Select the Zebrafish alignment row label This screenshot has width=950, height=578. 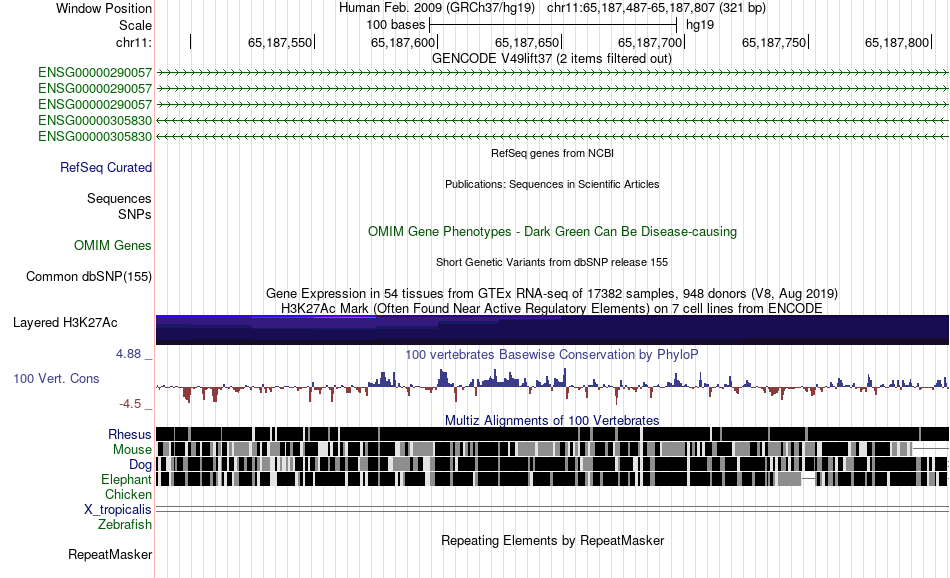click(x=125, y=524)
